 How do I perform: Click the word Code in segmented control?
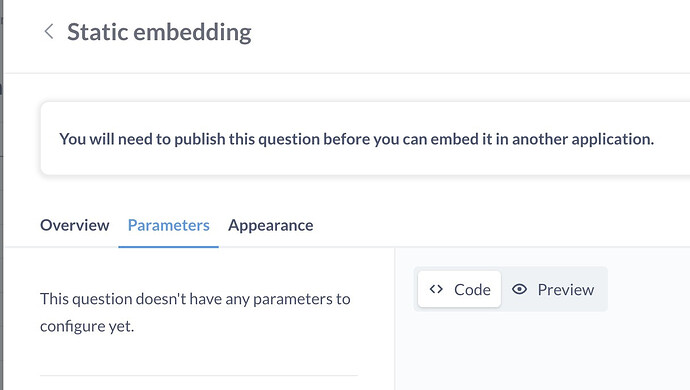tap(472, 290)
